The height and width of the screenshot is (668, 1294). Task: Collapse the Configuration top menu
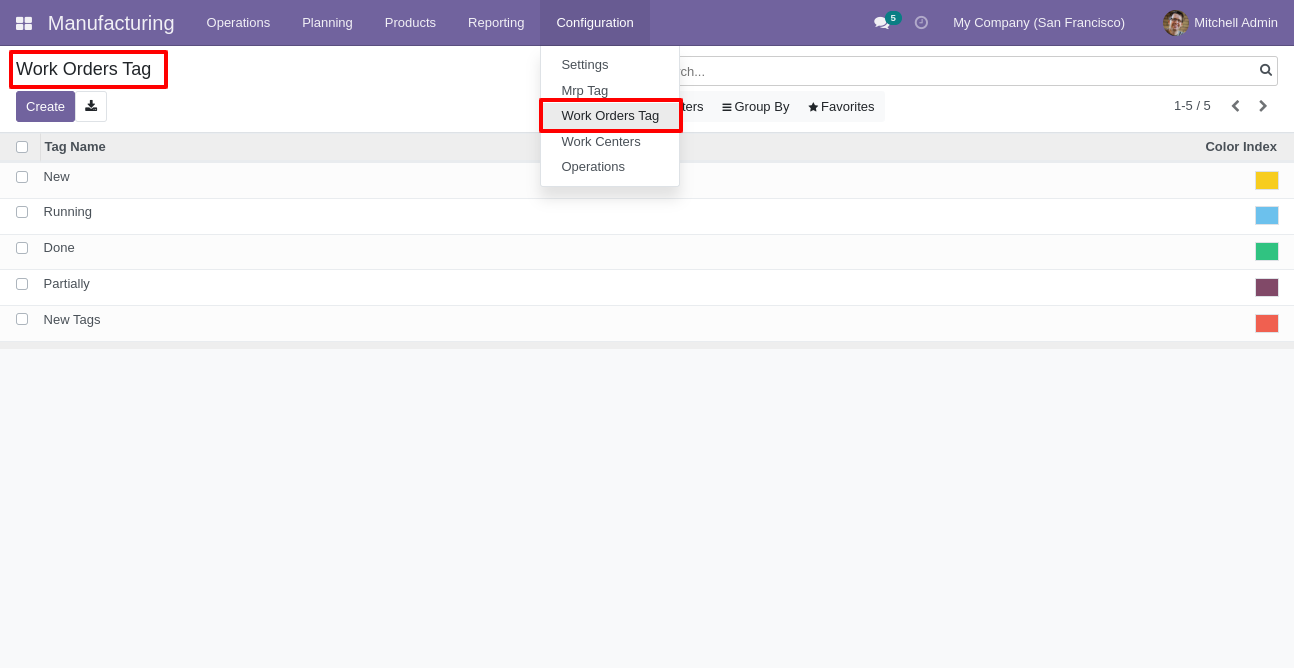(x=595, y=22)
